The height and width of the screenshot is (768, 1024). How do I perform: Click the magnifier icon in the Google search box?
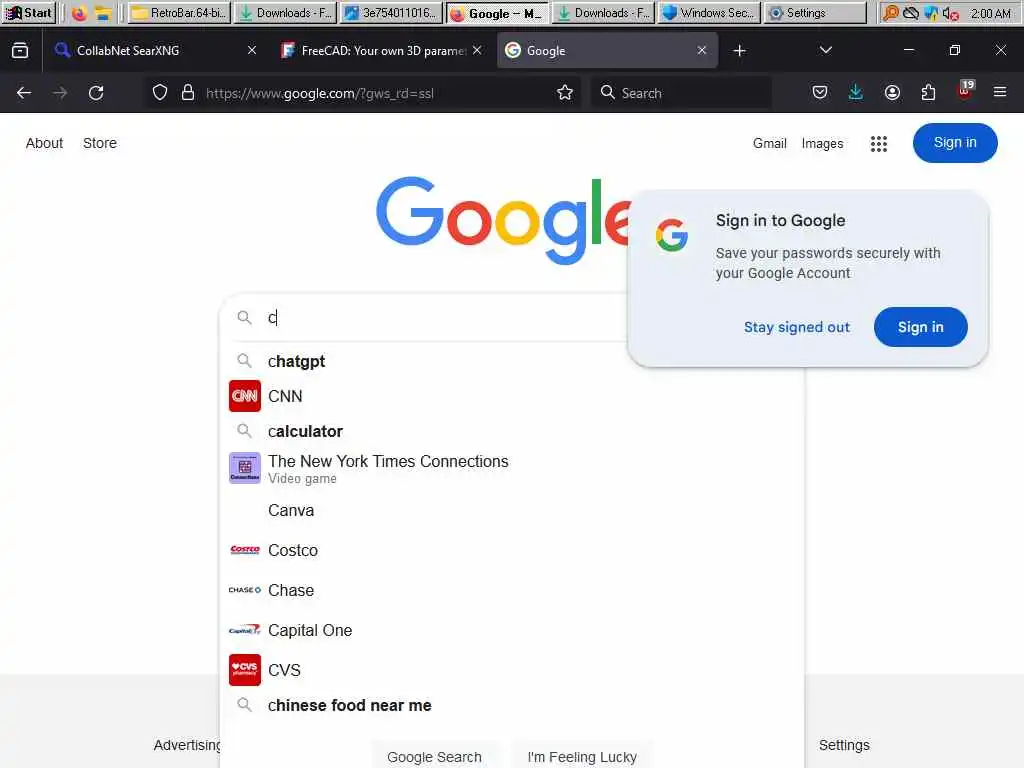click(x=244, y=317)
